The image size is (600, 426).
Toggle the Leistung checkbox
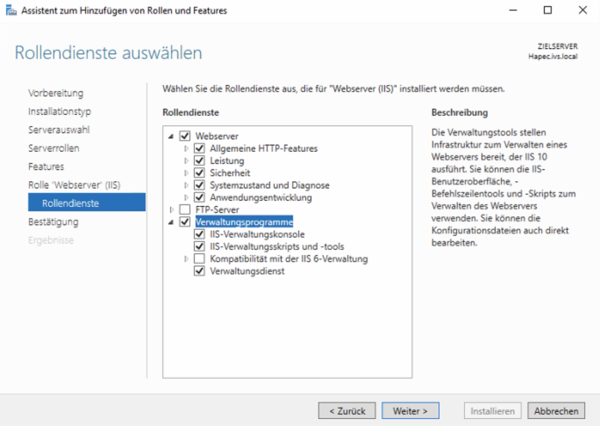coord(199,160)
